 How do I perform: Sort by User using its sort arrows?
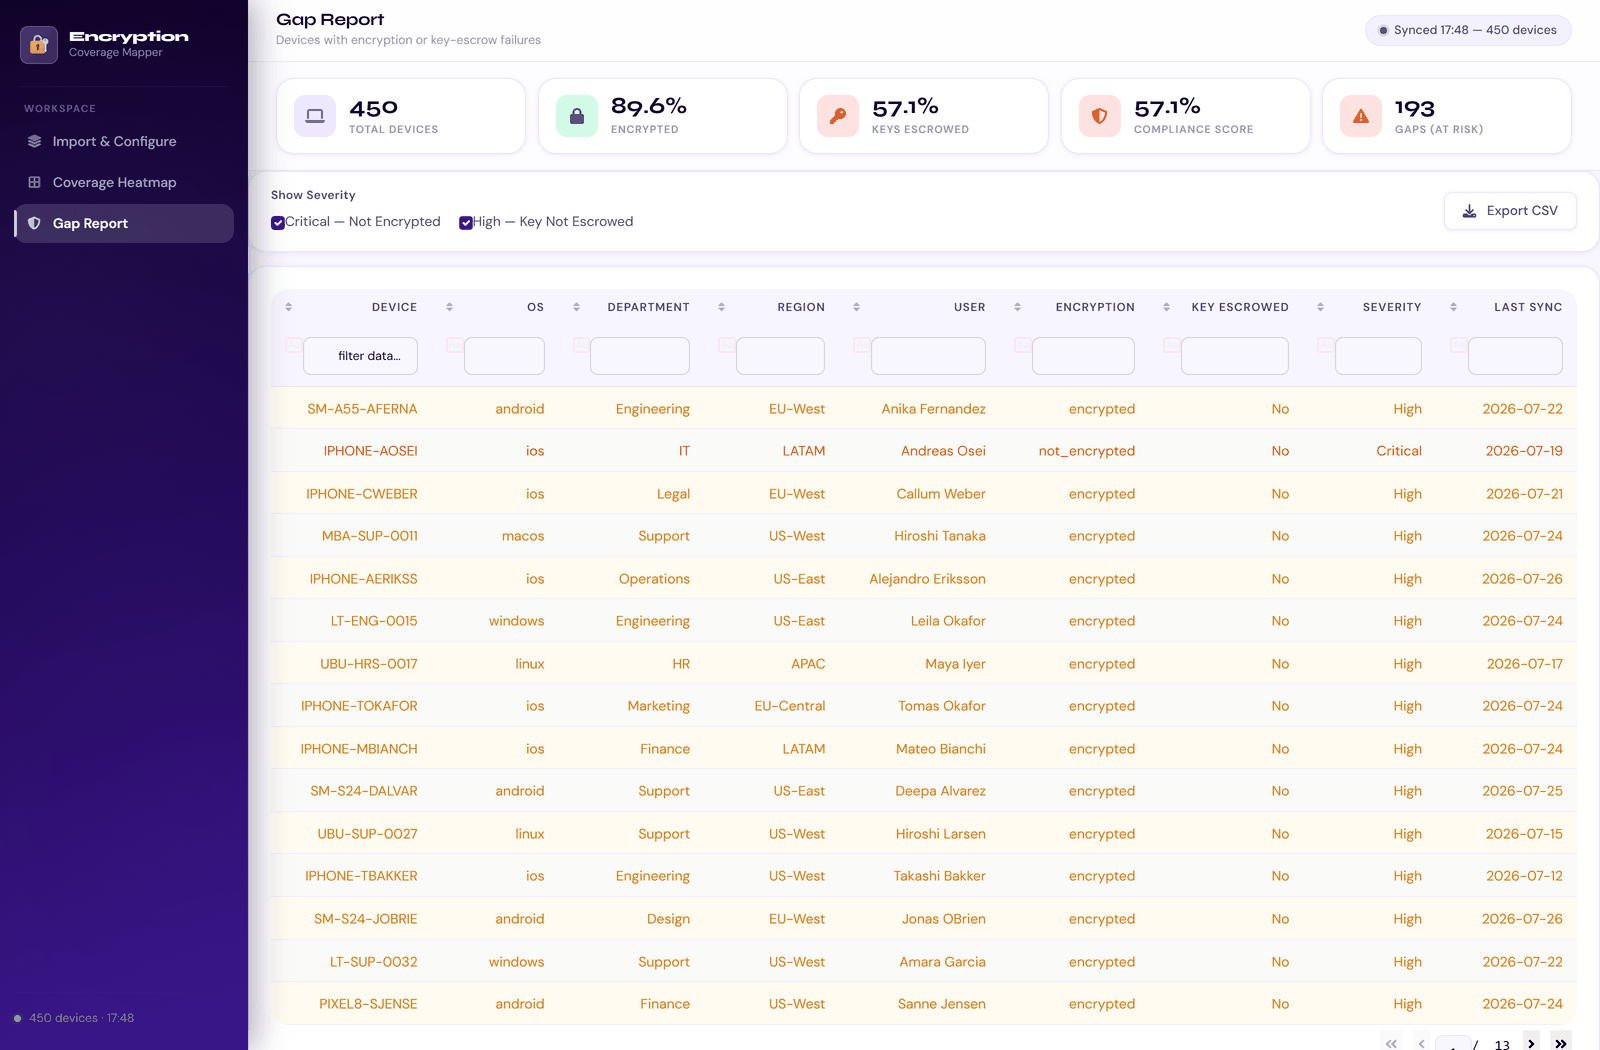click(857, 307)
